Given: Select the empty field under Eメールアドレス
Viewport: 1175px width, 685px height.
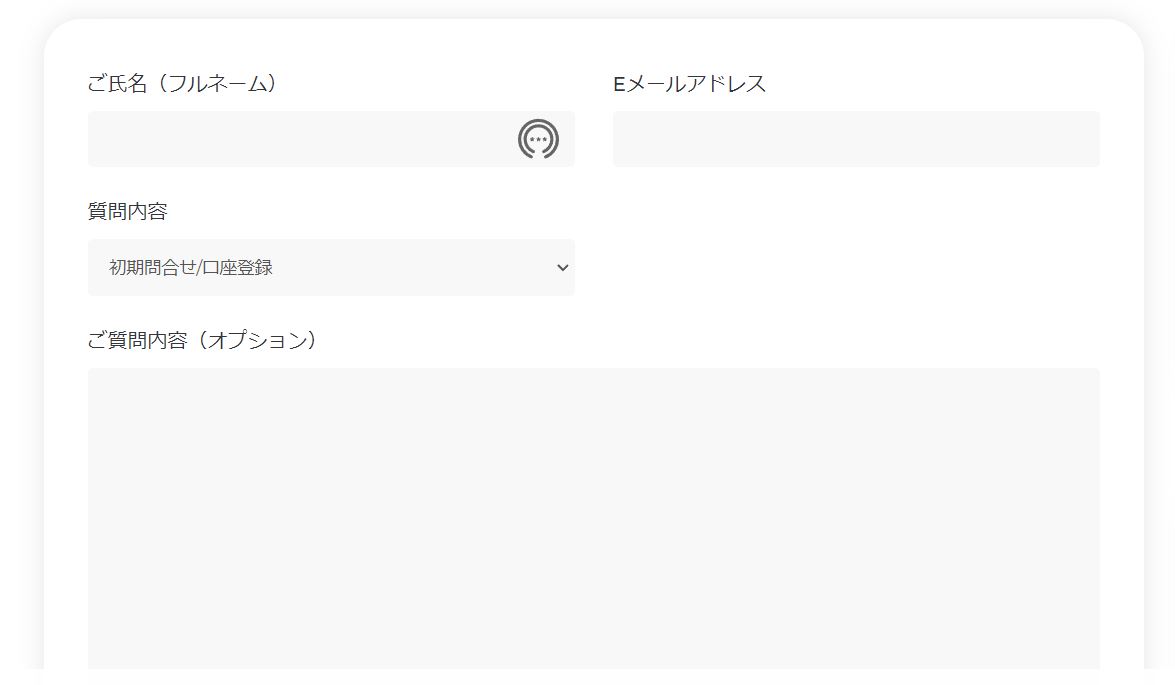Looking at the screenshot, I should click(856, 139).
